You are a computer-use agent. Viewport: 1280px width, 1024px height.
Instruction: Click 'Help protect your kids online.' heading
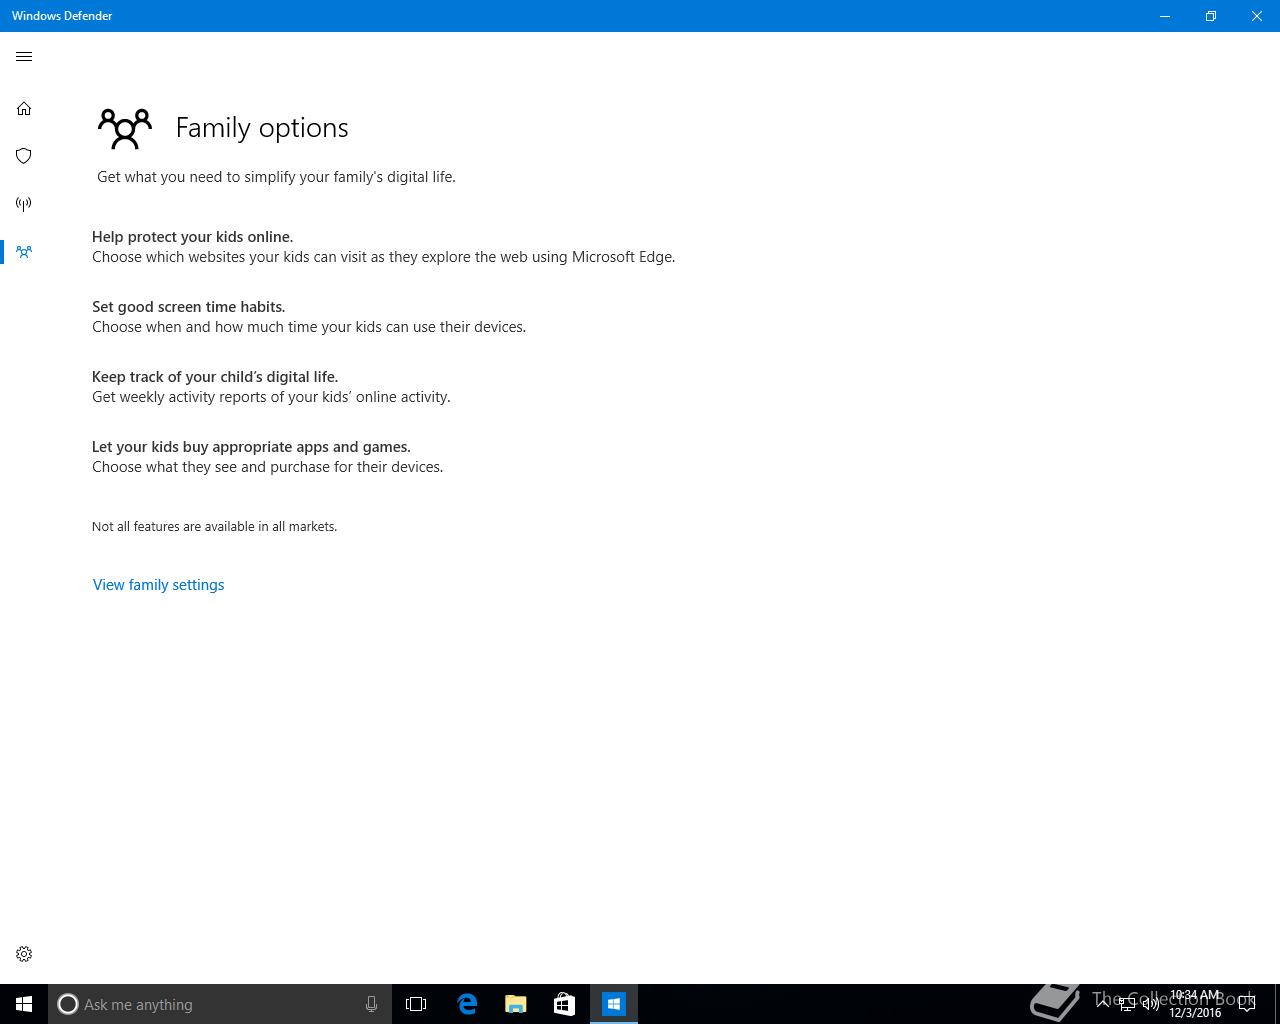pos(192,237)
